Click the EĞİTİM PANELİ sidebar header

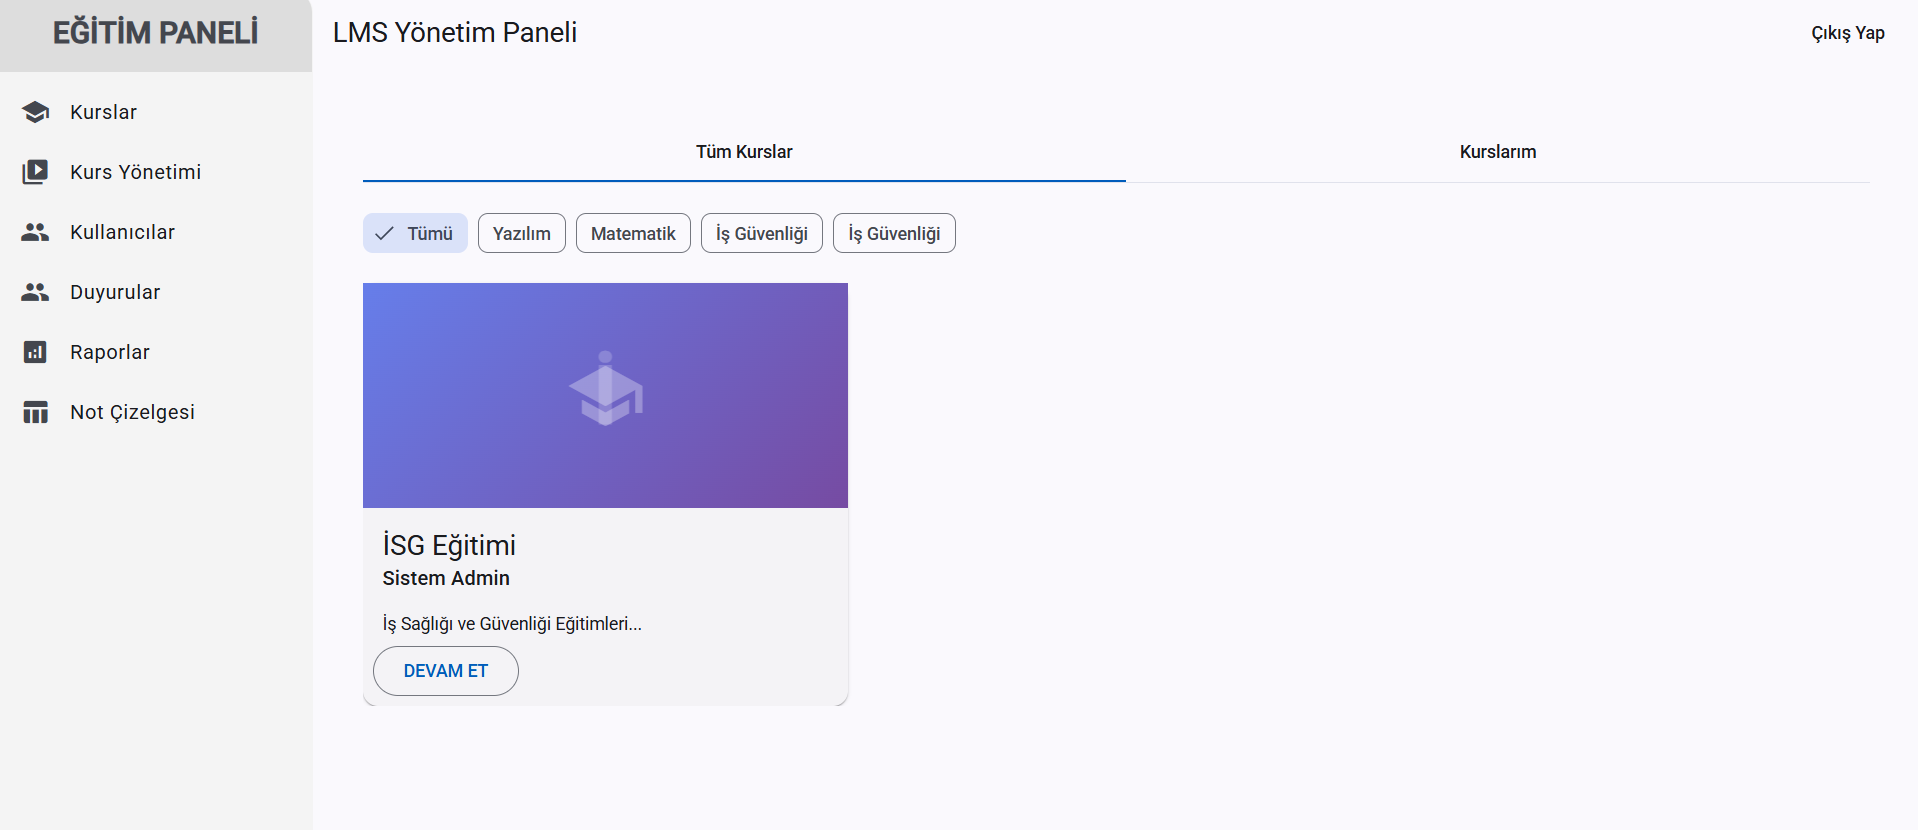[x=155, y=33]
